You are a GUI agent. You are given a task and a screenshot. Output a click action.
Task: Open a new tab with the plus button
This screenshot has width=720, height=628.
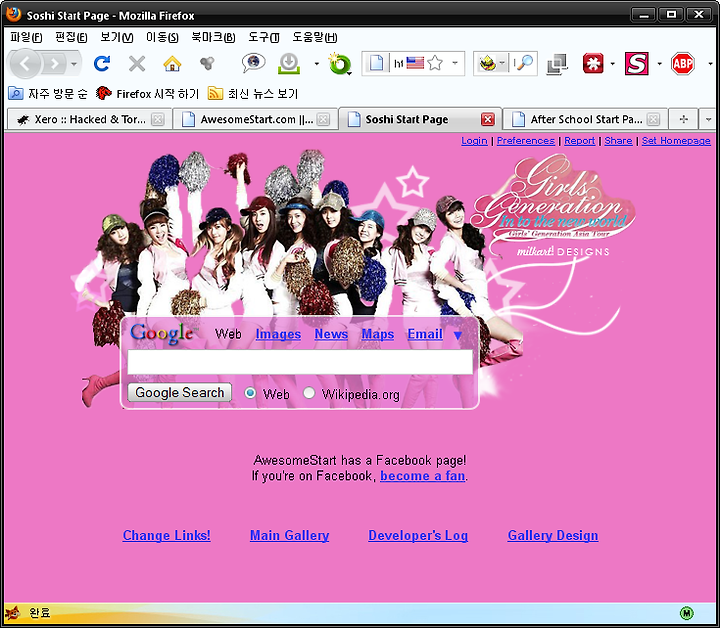pyautogui.click(x=683, y=119)
